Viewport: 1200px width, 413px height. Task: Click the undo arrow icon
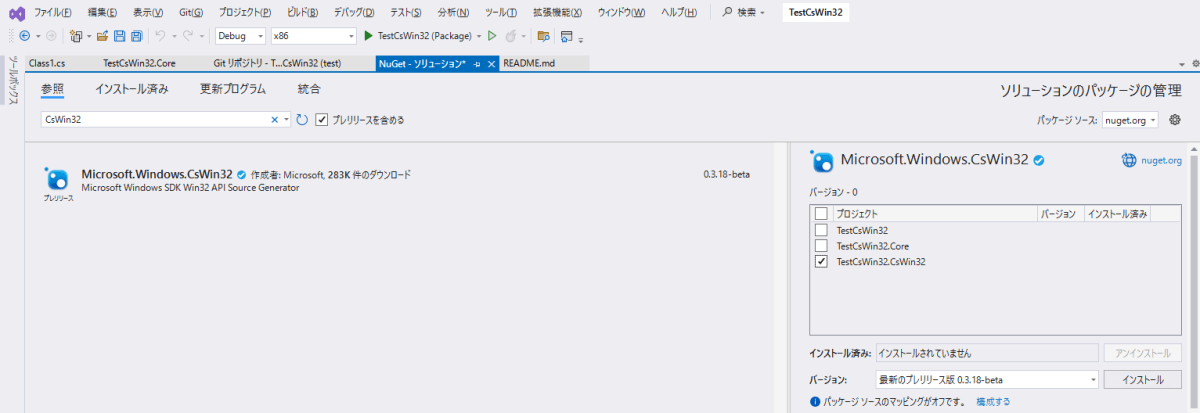pos(159,36)
